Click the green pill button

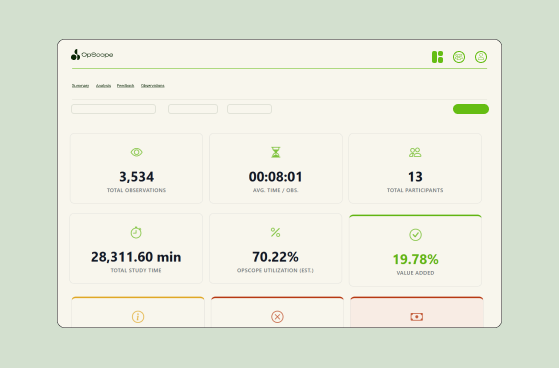pos(471,109)
